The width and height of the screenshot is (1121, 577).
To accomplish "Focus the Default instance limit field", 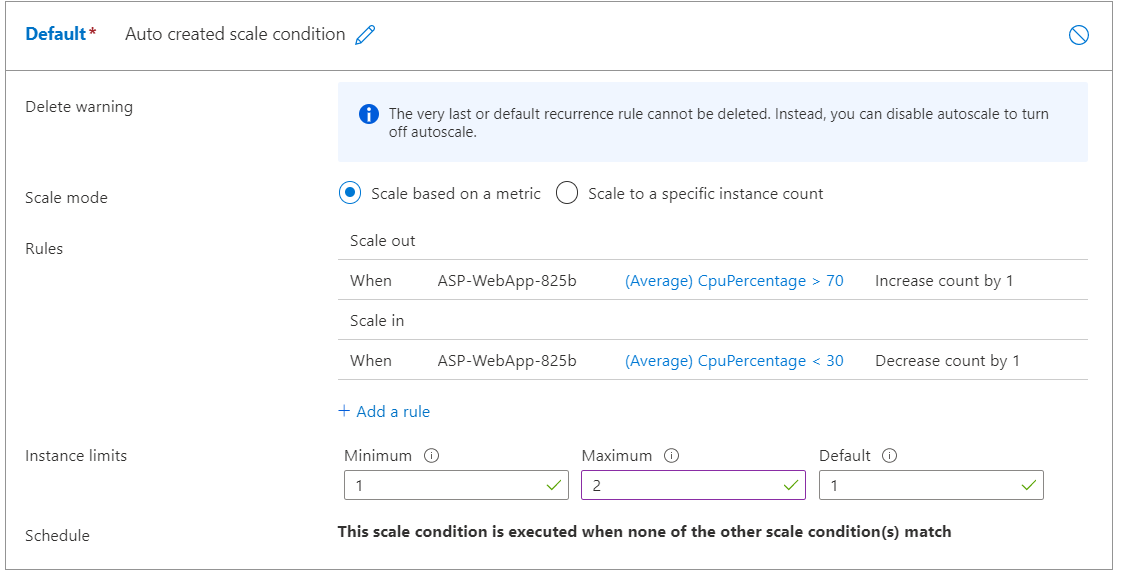I will point(916,485).
